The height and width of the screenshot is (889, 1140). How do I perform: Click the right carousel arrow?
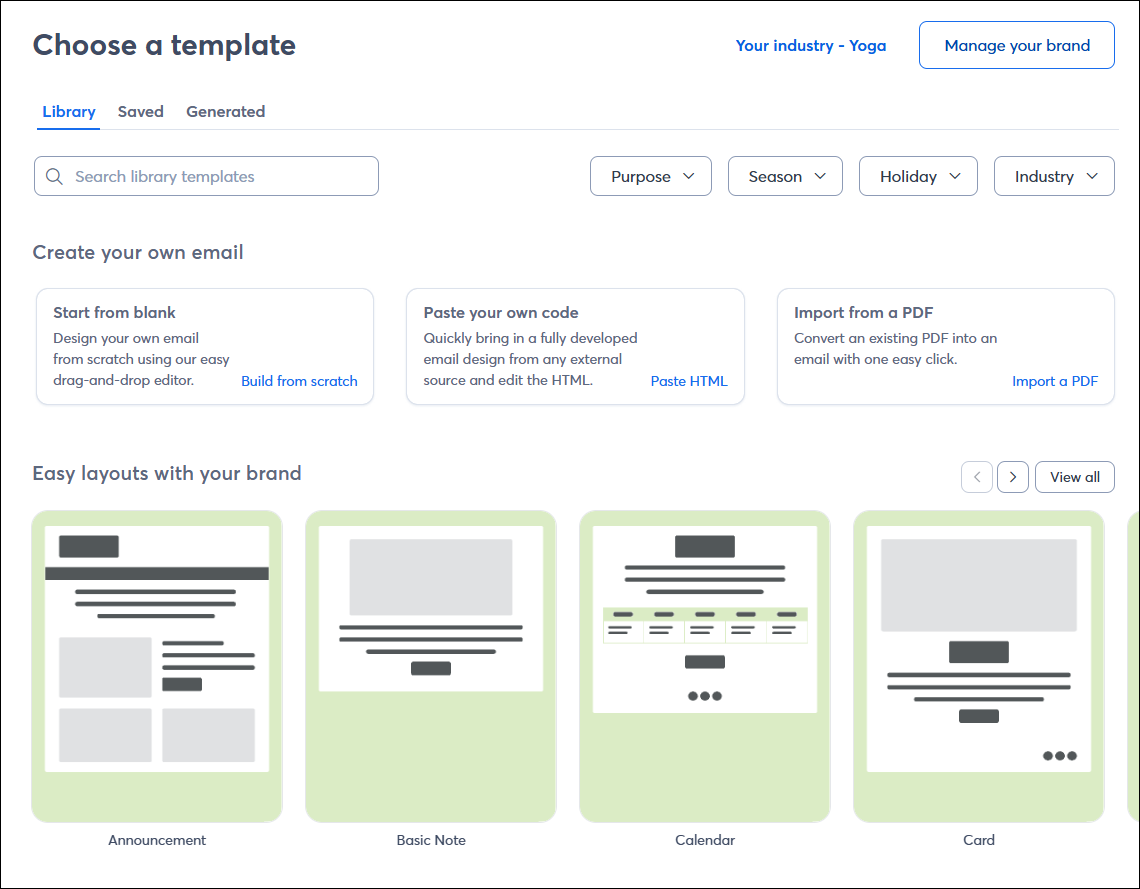pyautogui.click(x=1012, y=477)
